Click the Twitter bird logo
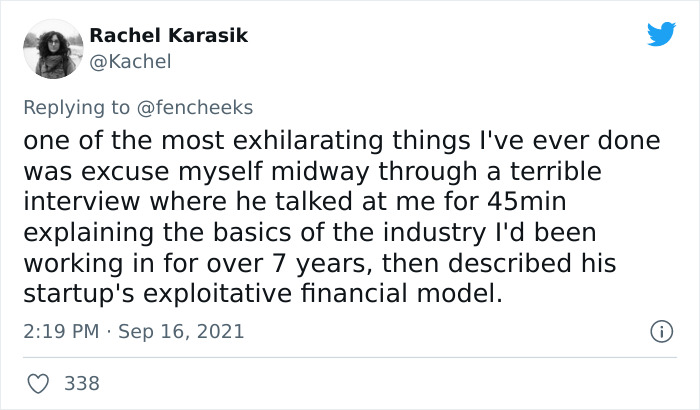700x410 pixels. coord(661,35)
